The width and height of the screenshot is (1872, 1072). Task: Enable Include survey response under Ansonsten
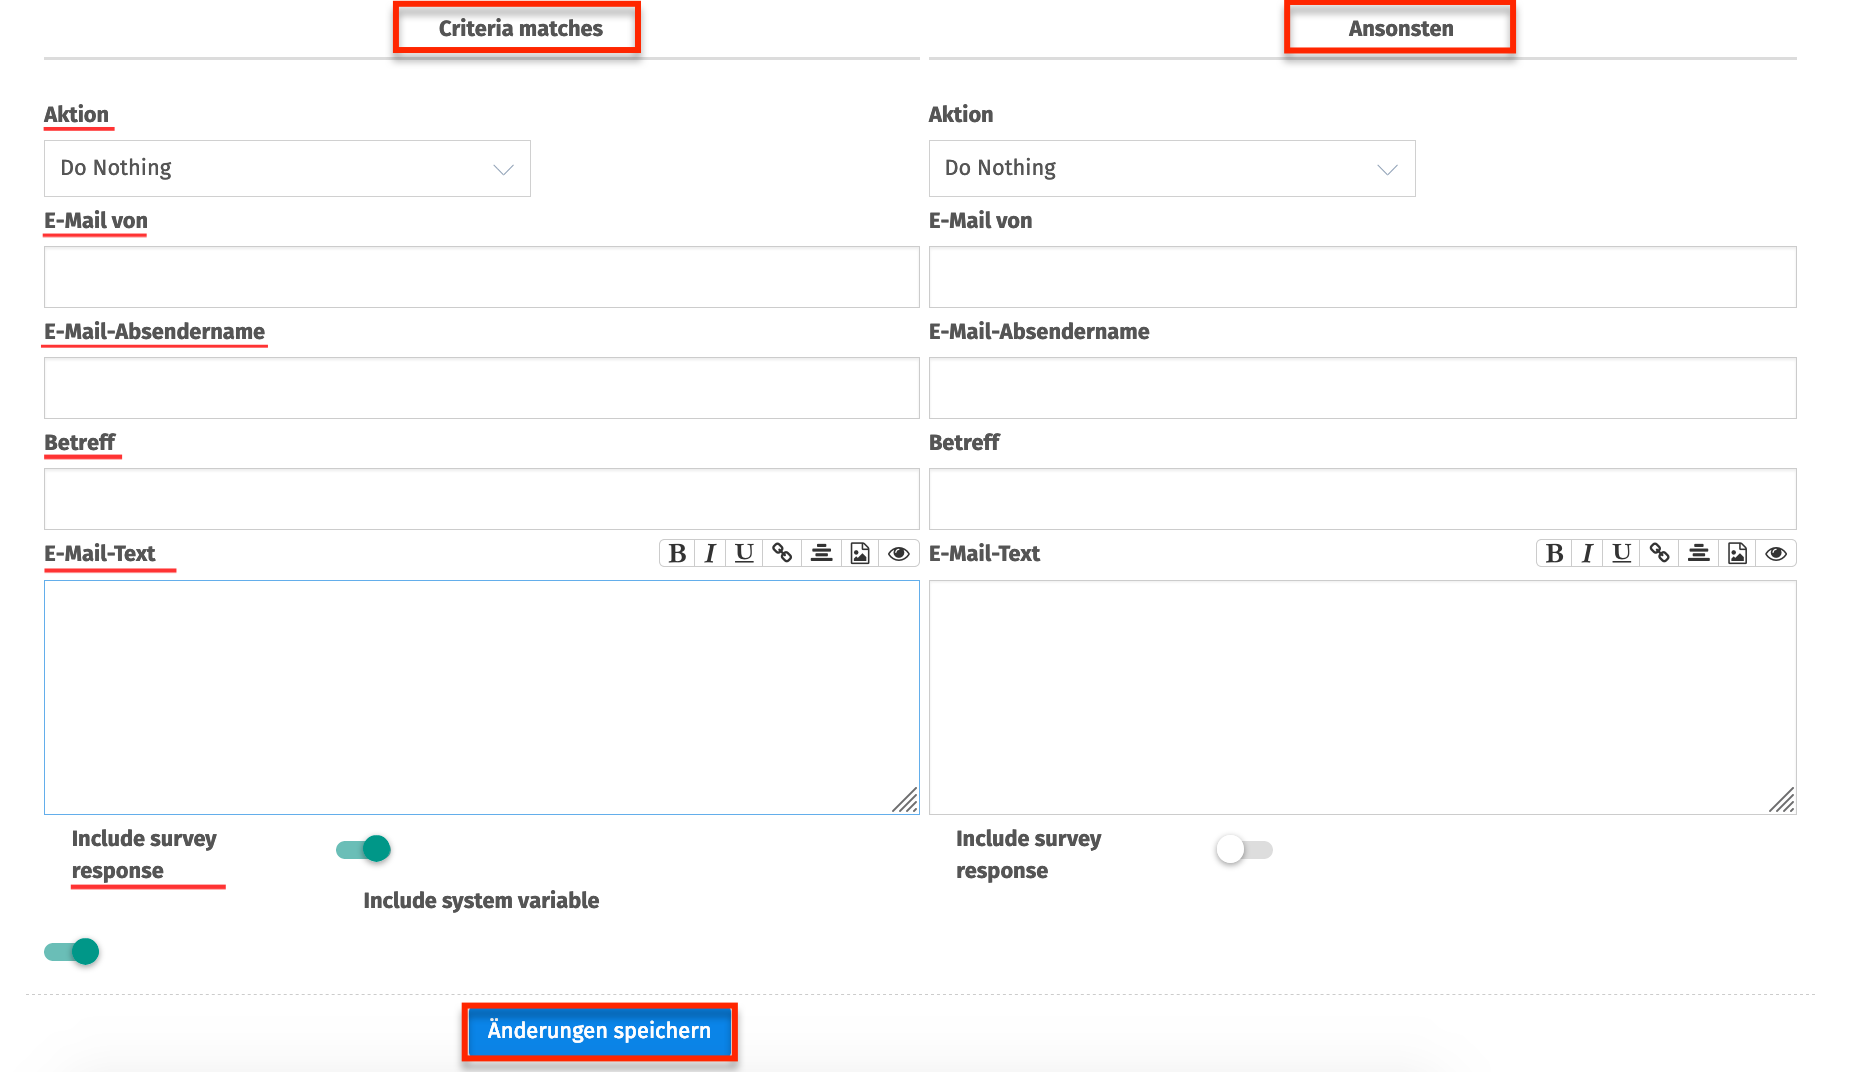tap(1243, 849)
